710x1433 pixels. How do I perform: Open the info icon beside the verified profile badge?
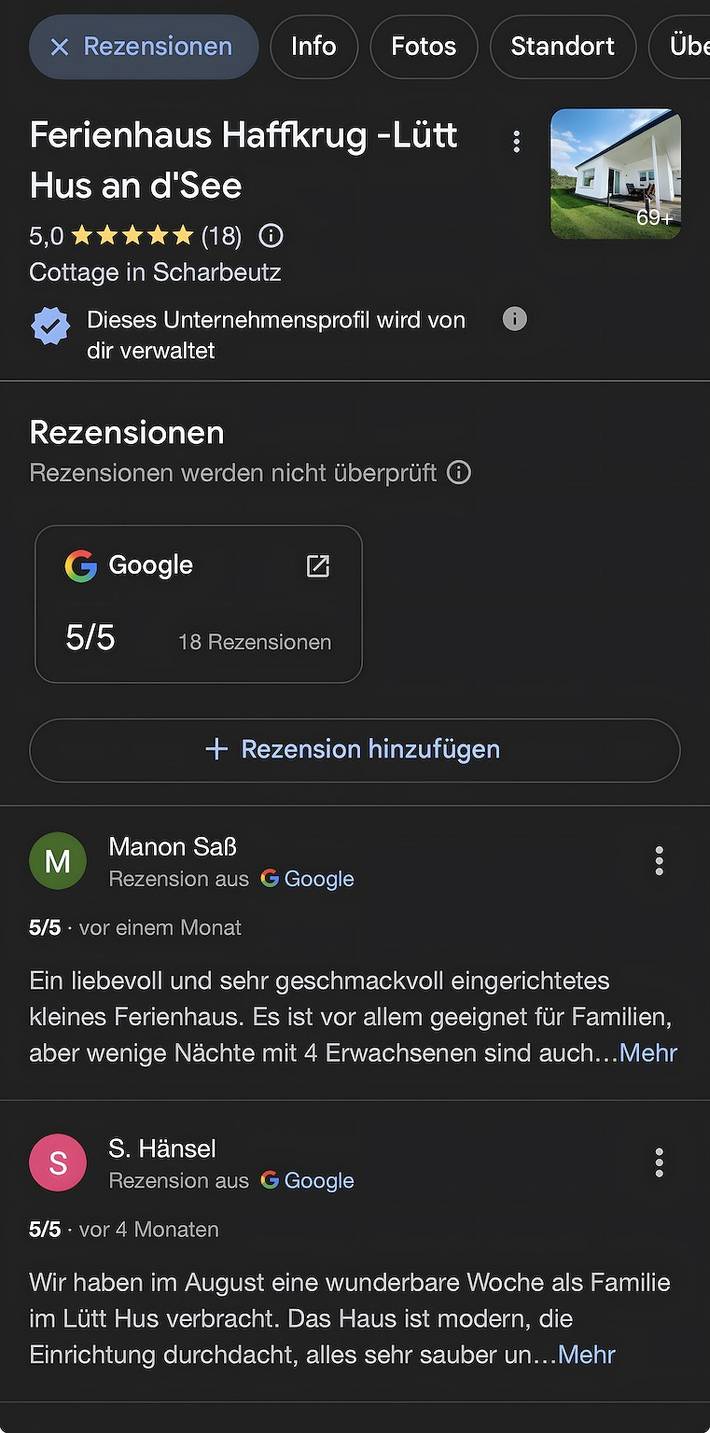[x=514, y=319]
